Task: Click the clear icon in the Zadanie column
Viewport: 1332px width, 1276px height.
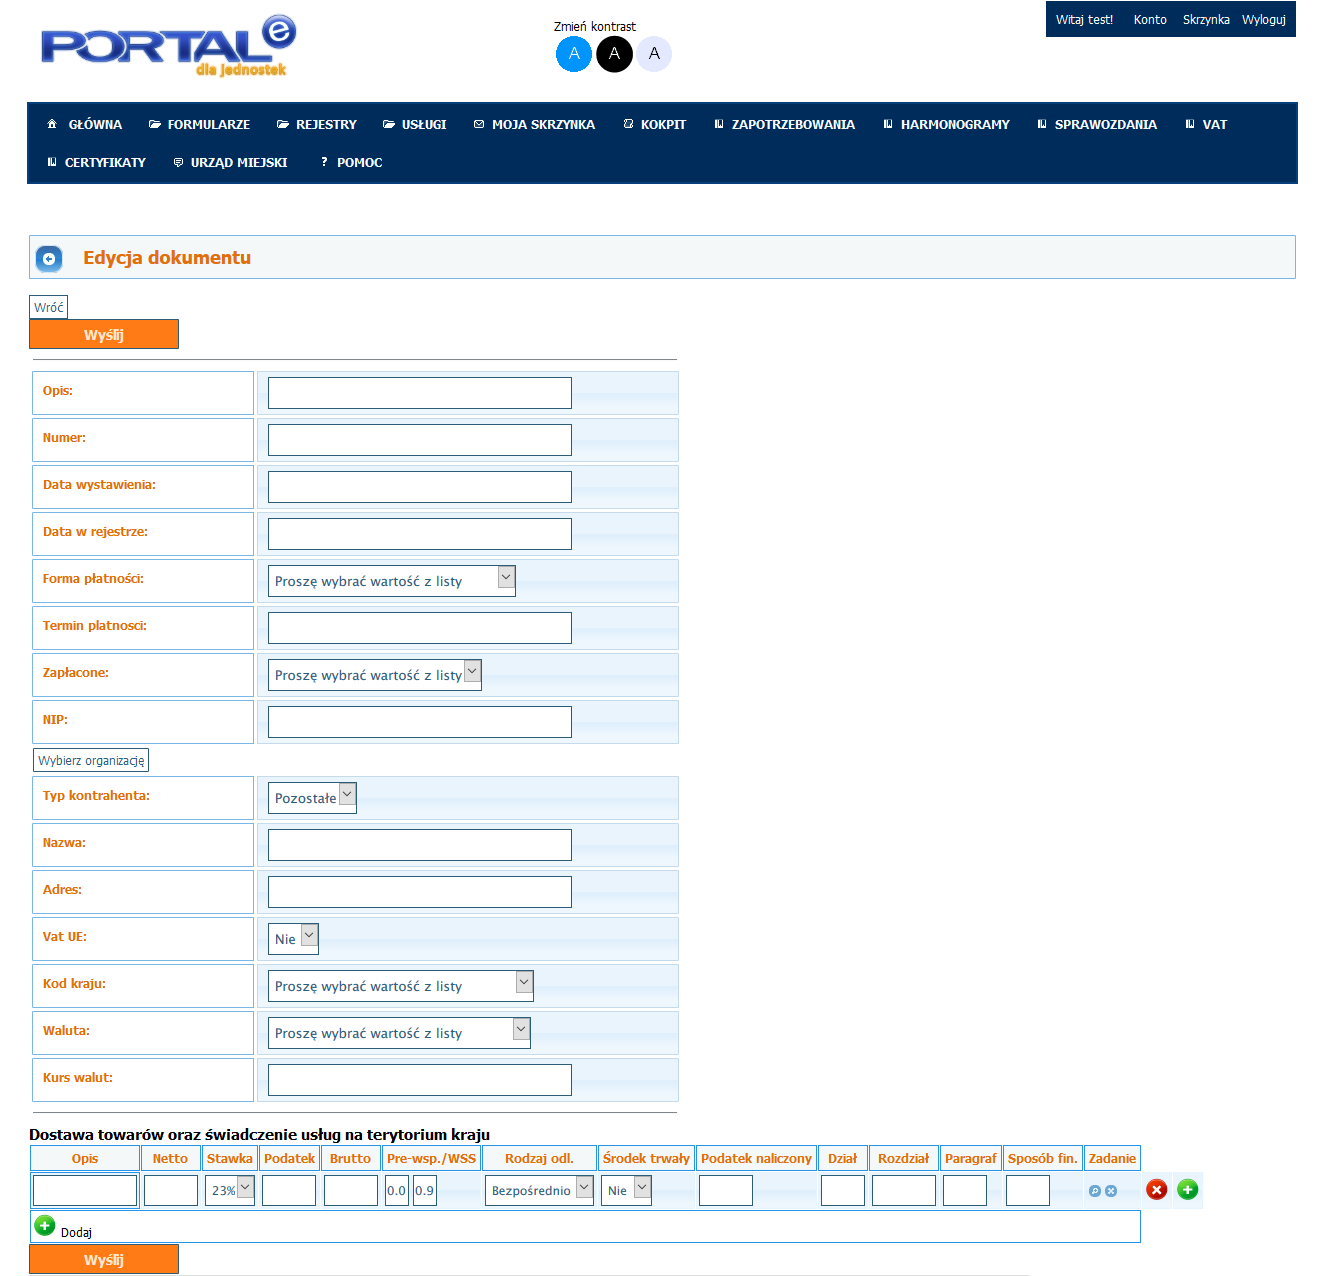Action: (1111, 1191)
